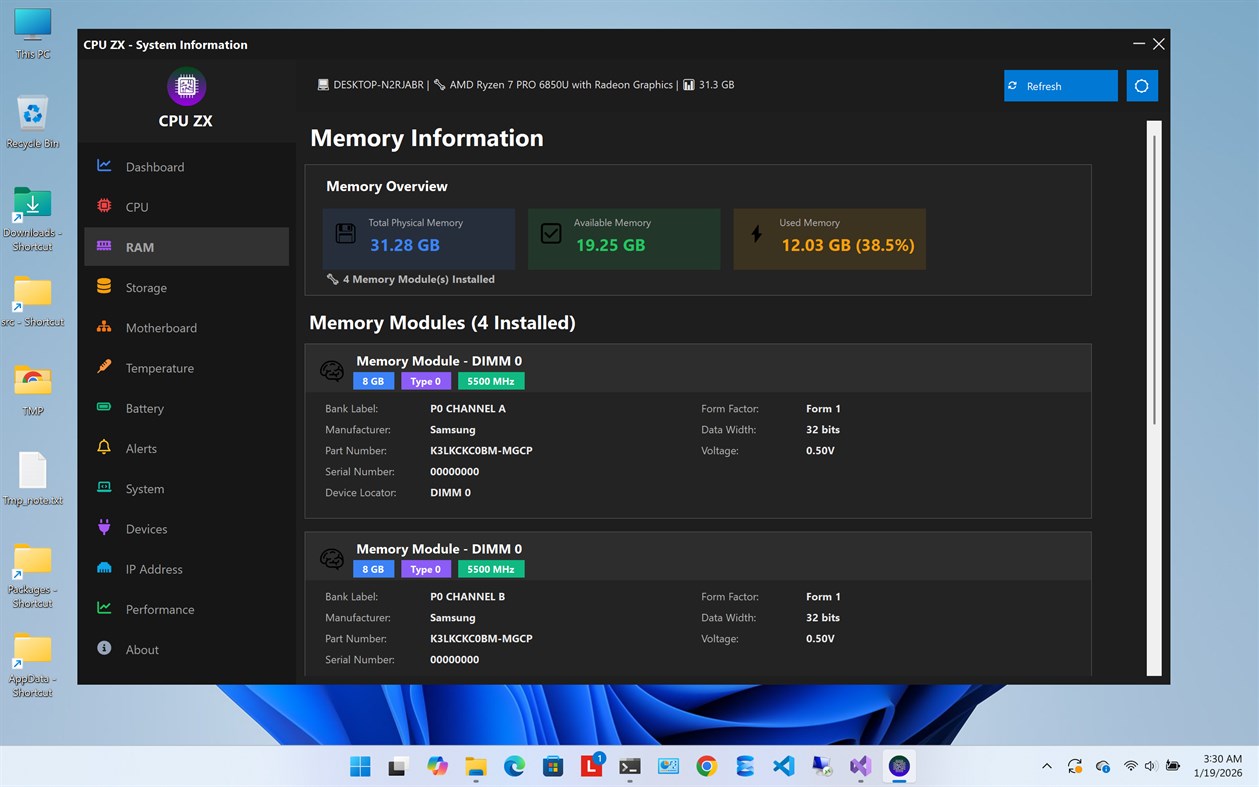Open the Performance sidebar item
Viewport: 1259px width, 787px height.
[186, 609]
